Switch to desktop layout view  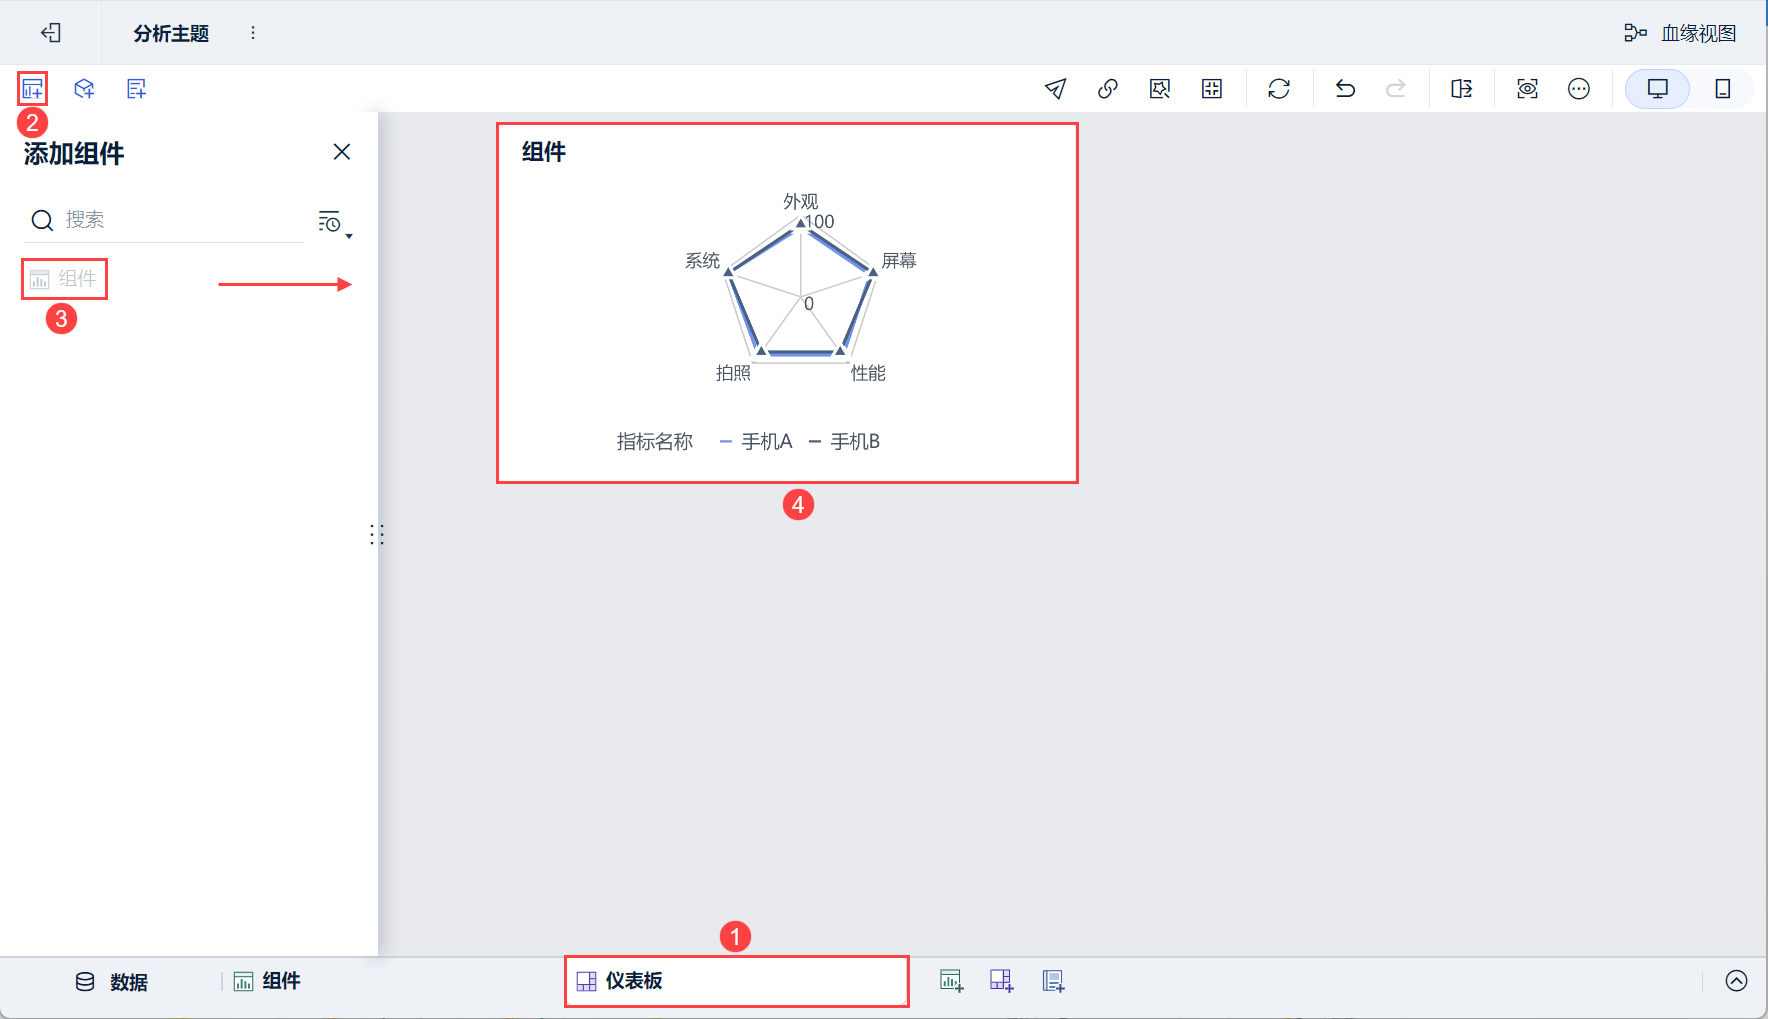[x=1657, y=89]
